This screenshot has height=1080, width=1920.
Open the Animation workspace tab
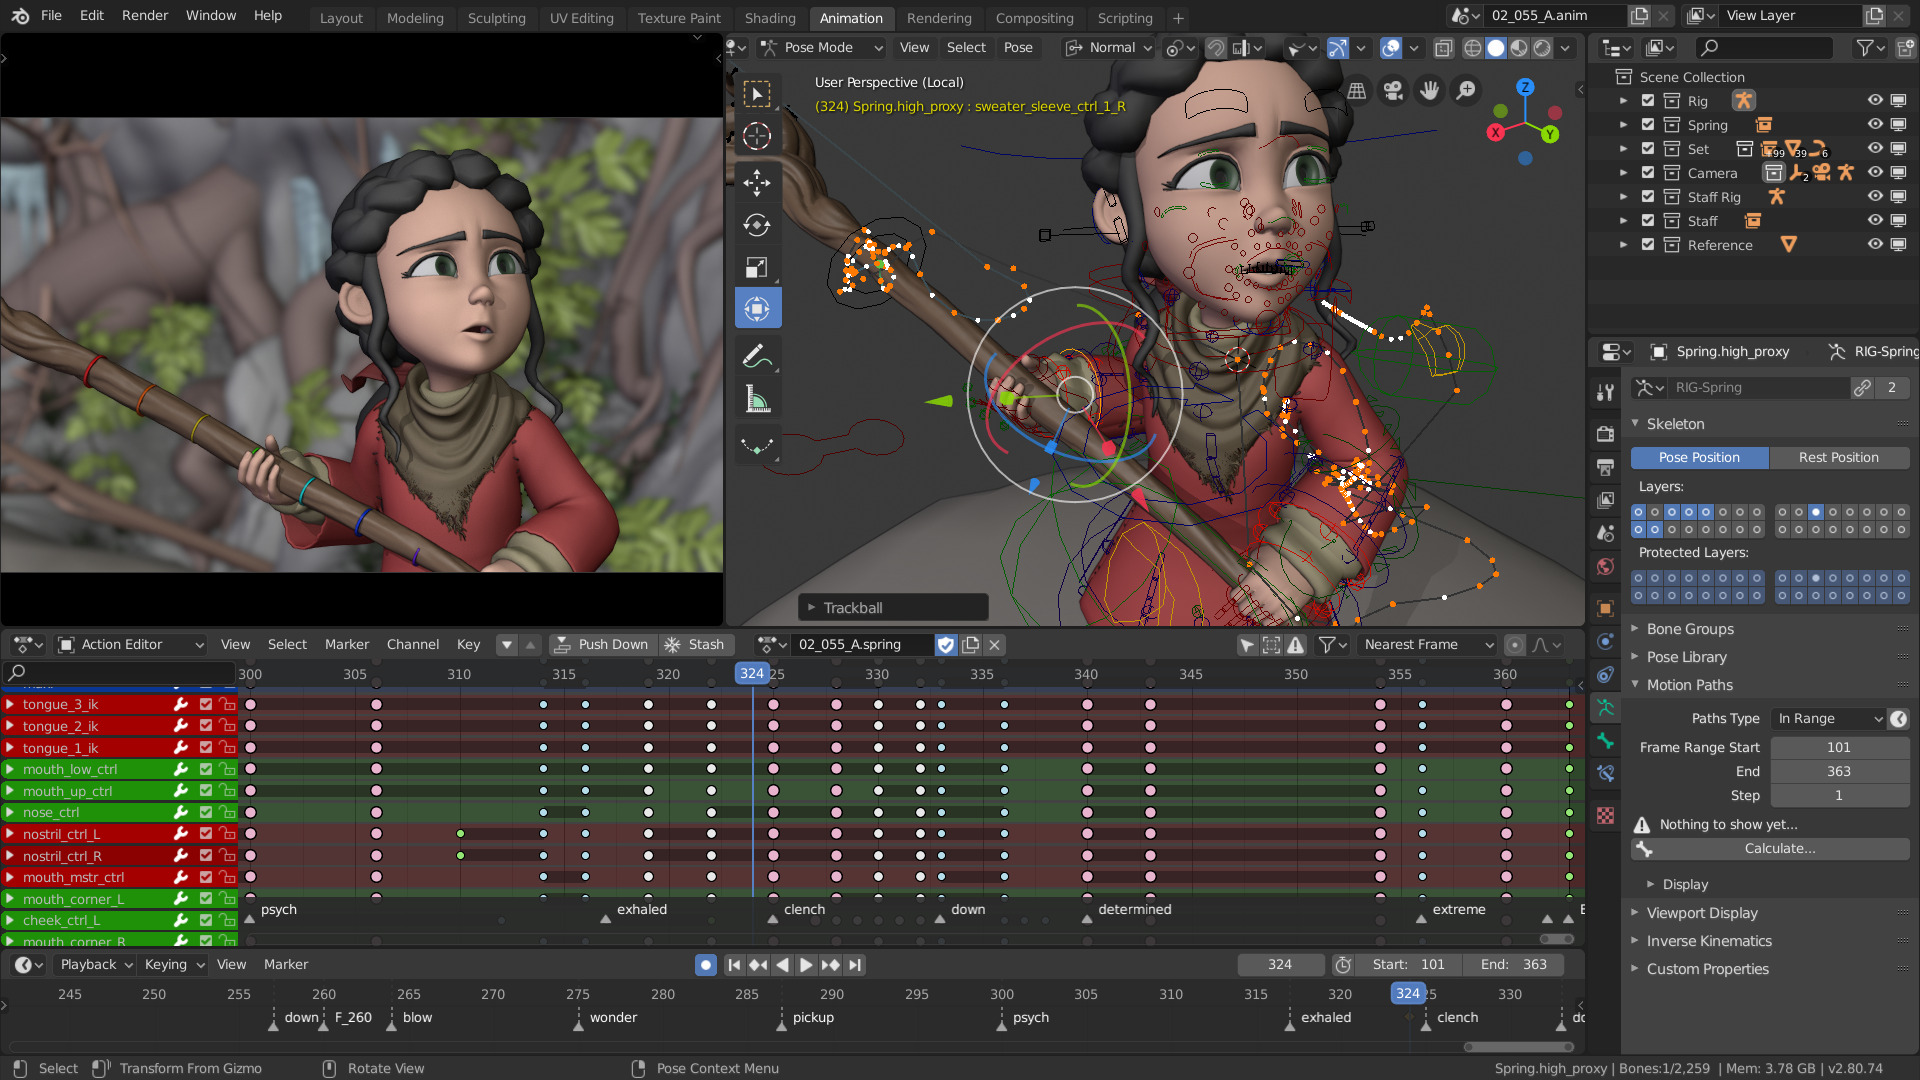pos(847,17)
